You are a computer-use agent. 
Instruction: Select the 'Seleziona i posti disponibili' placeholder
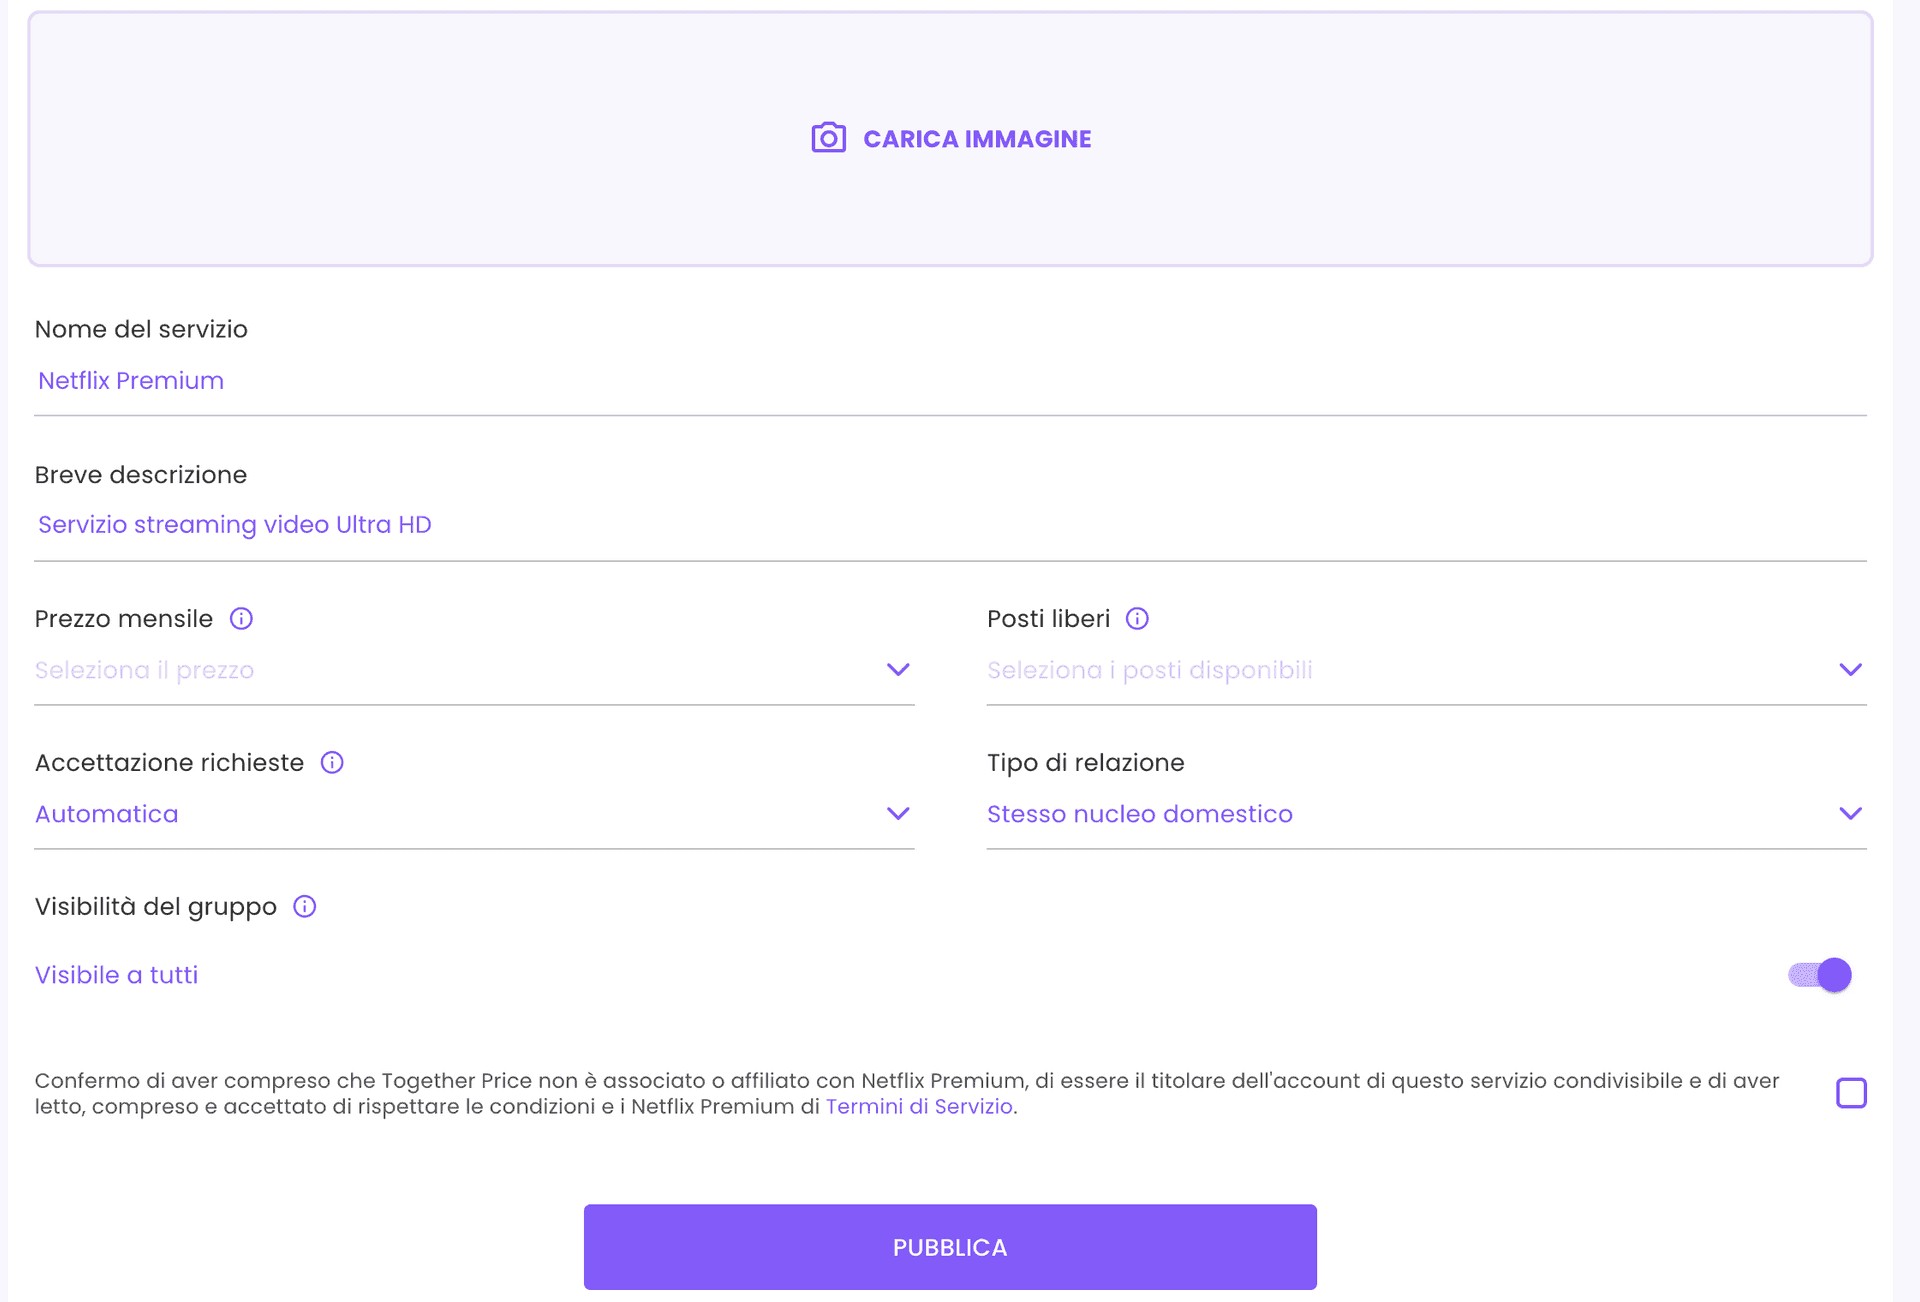(1150, 670)
